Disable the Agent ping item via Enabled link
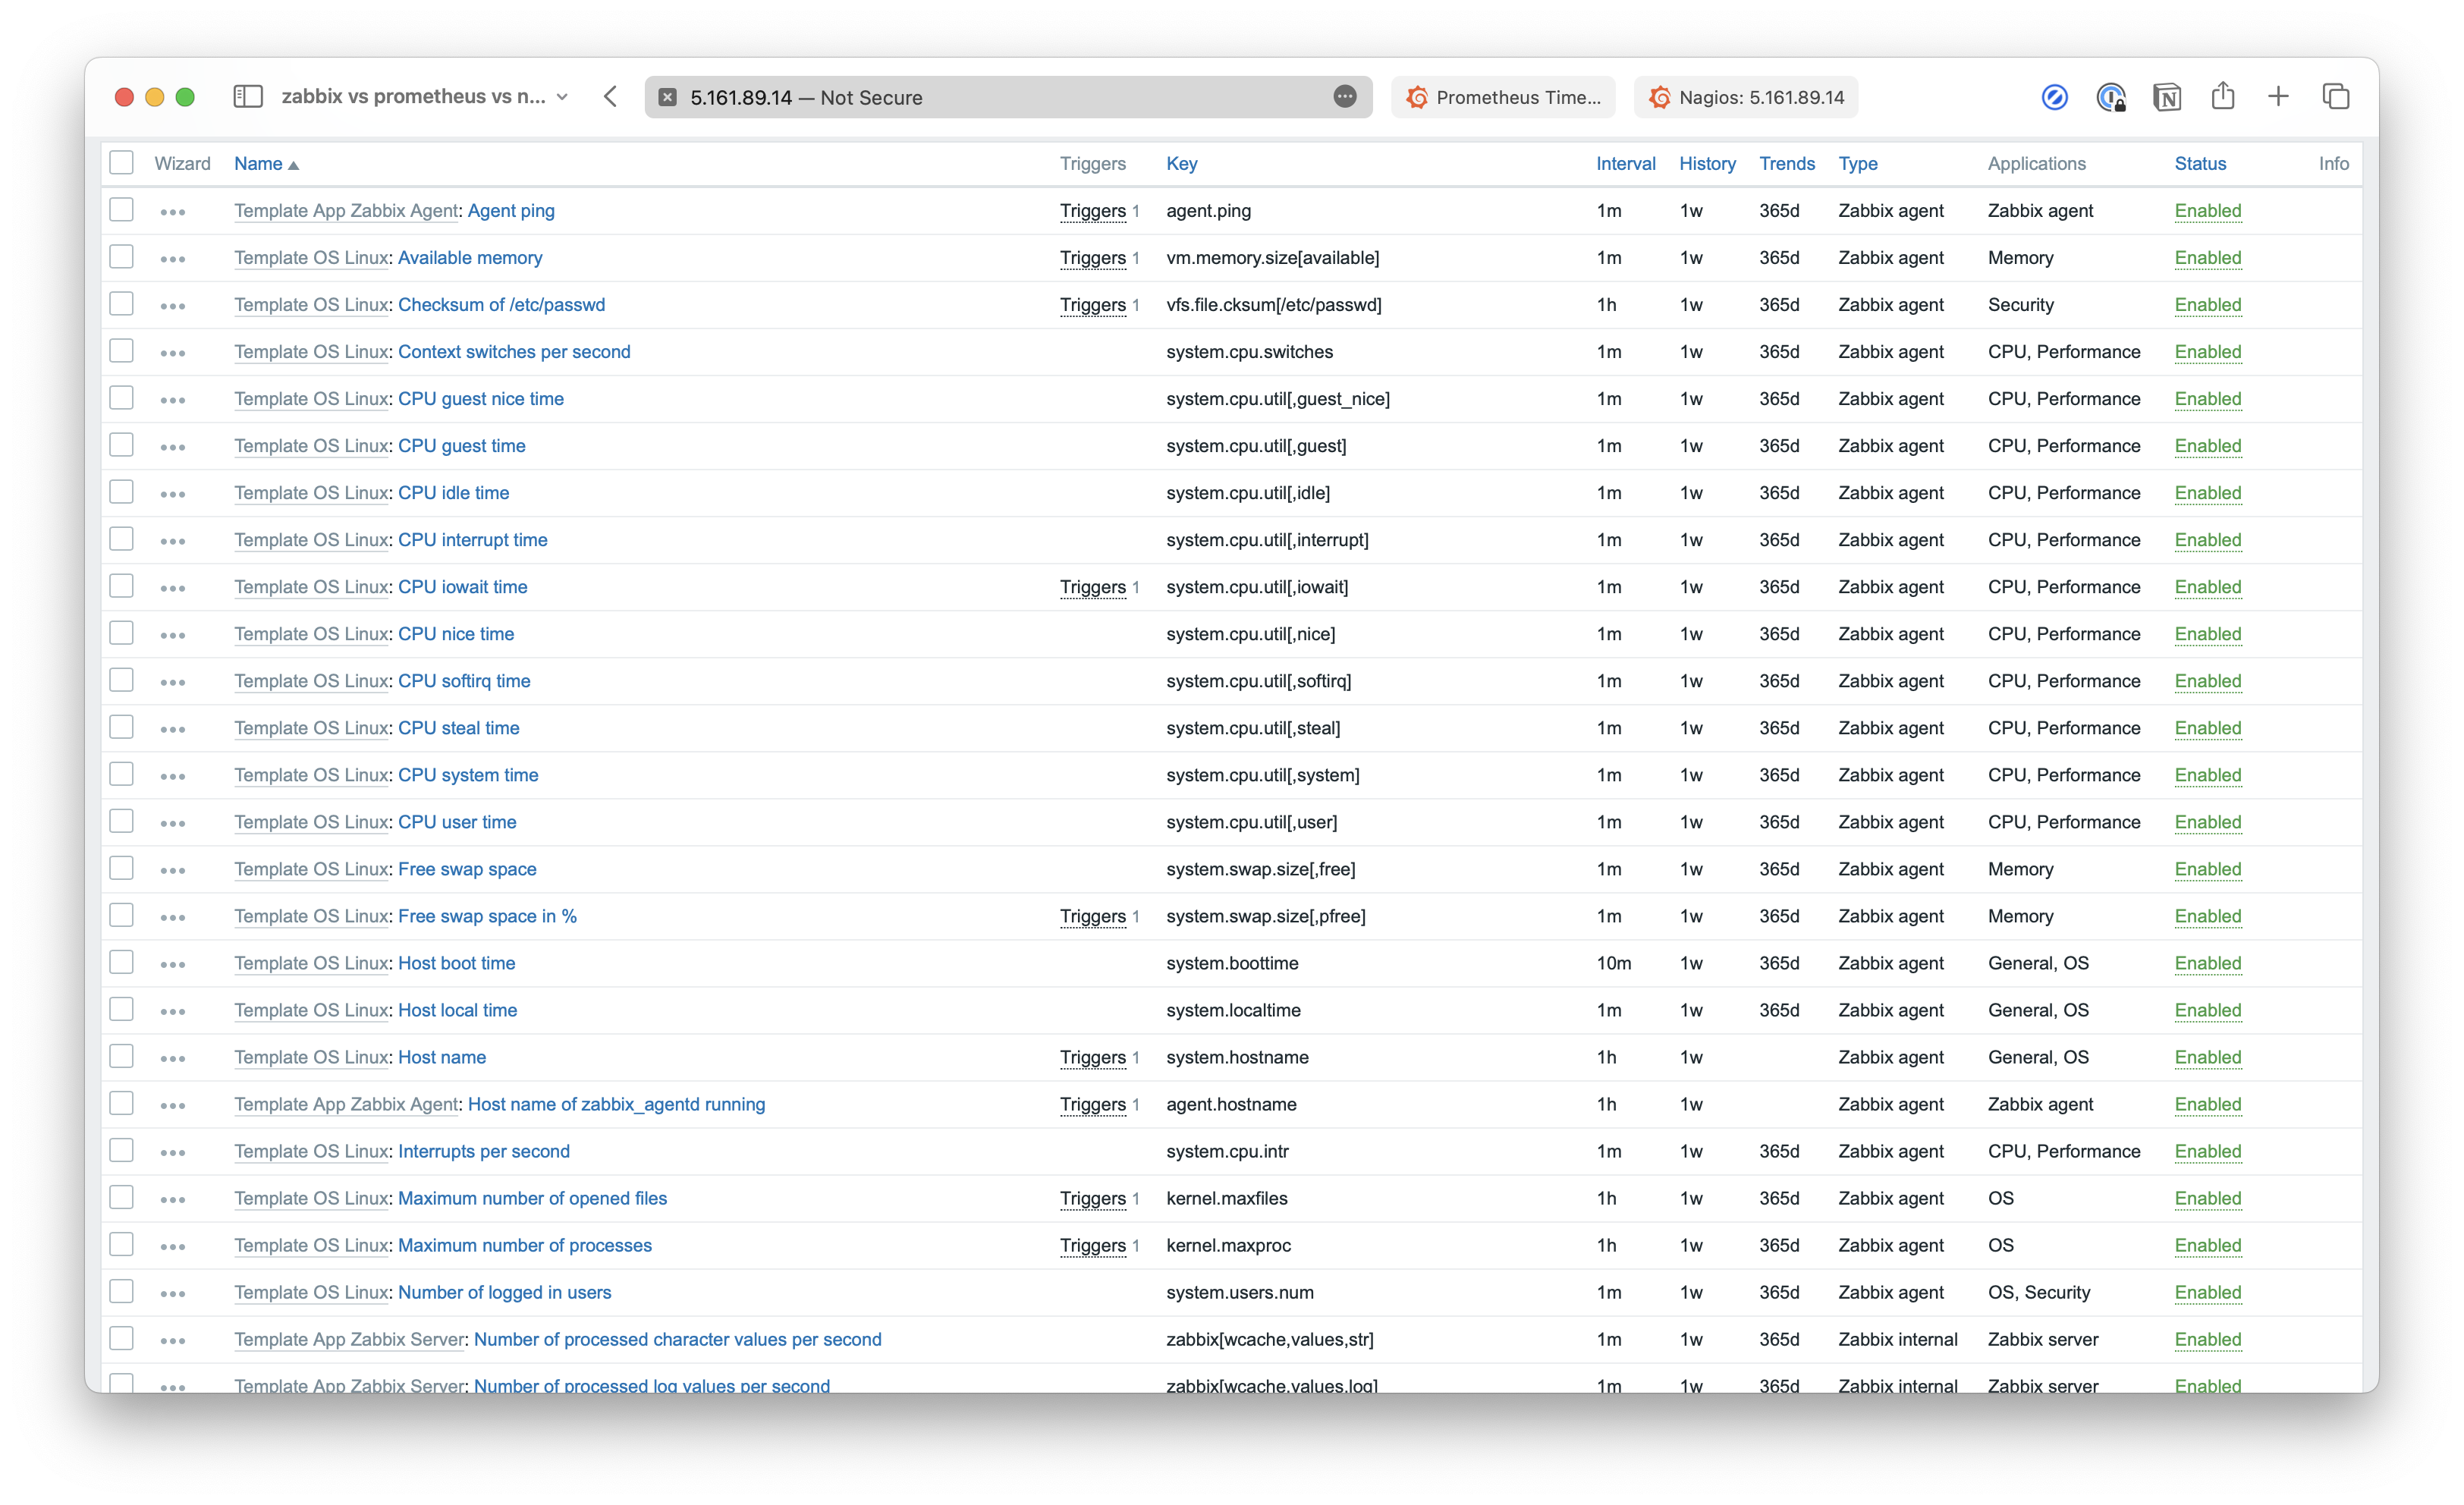Viewport: 2464px width, 1505px height. (x=2208, y=211)
